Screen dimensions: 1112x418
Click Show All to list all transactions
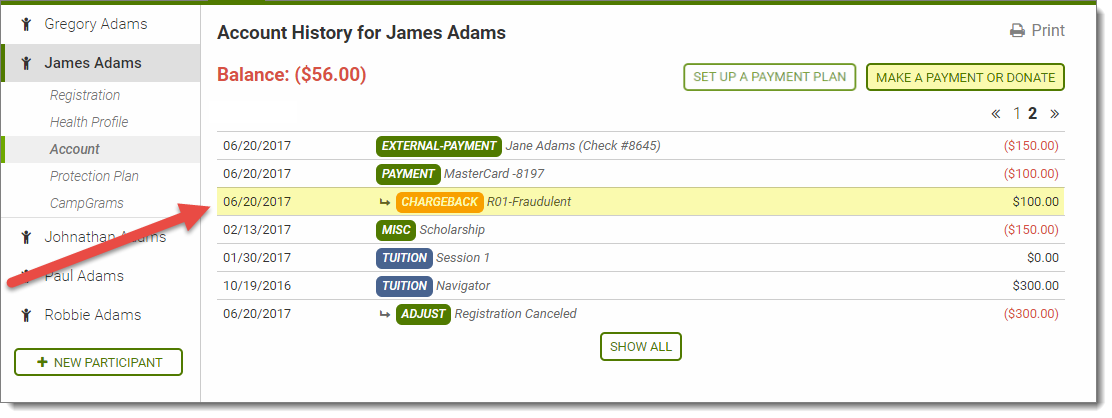[640, 347]
